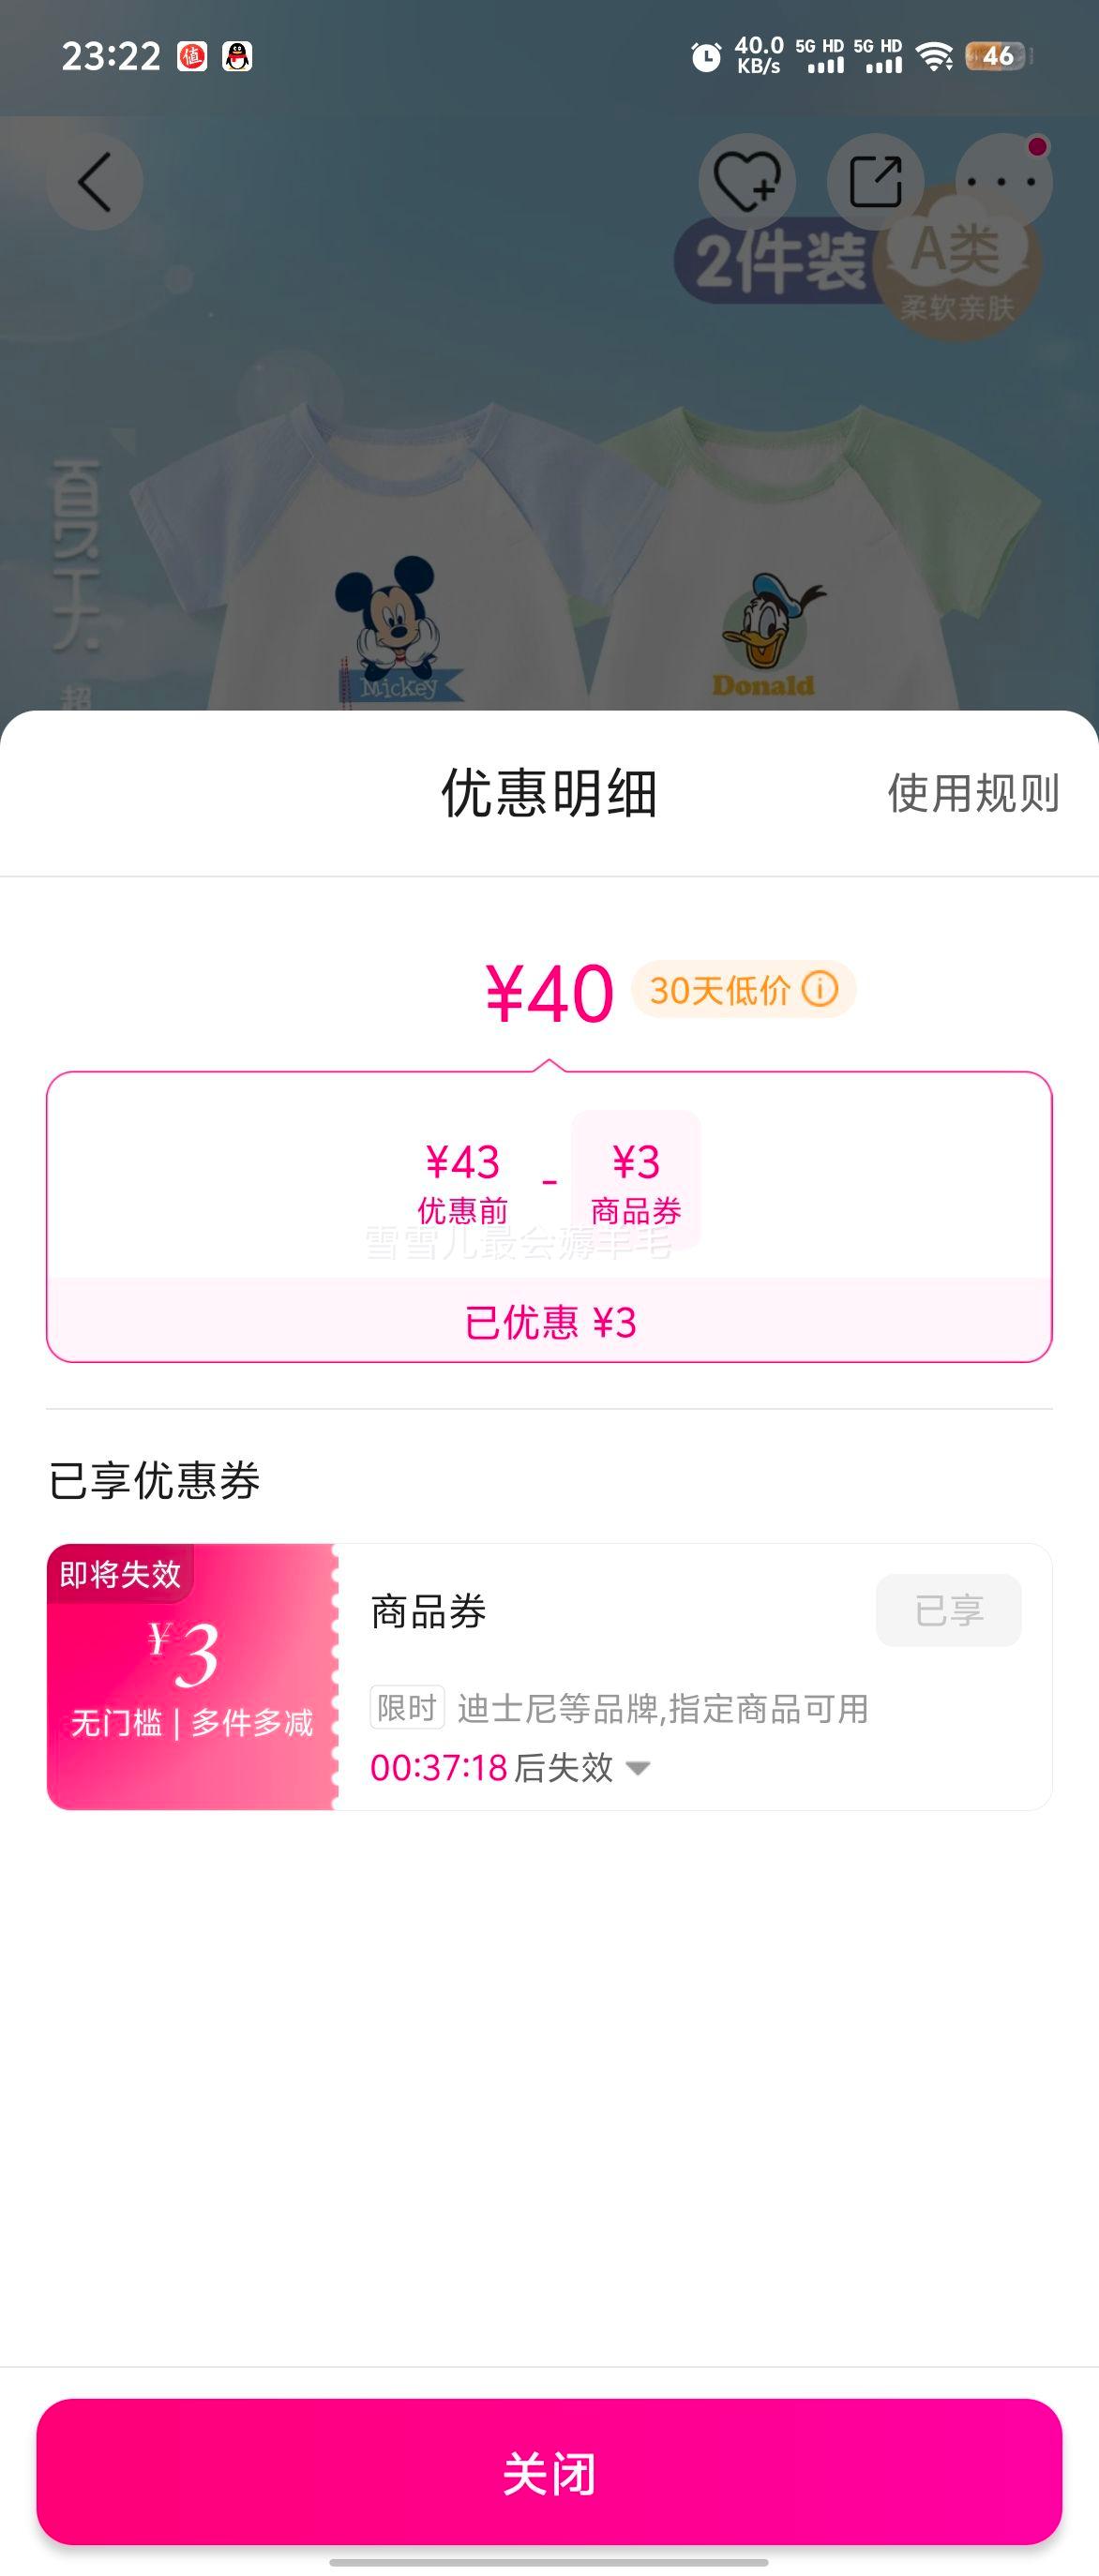Expand the coupon expiry details arrow
The height and width of the screenshot is (2576, 1099).
638,1768
